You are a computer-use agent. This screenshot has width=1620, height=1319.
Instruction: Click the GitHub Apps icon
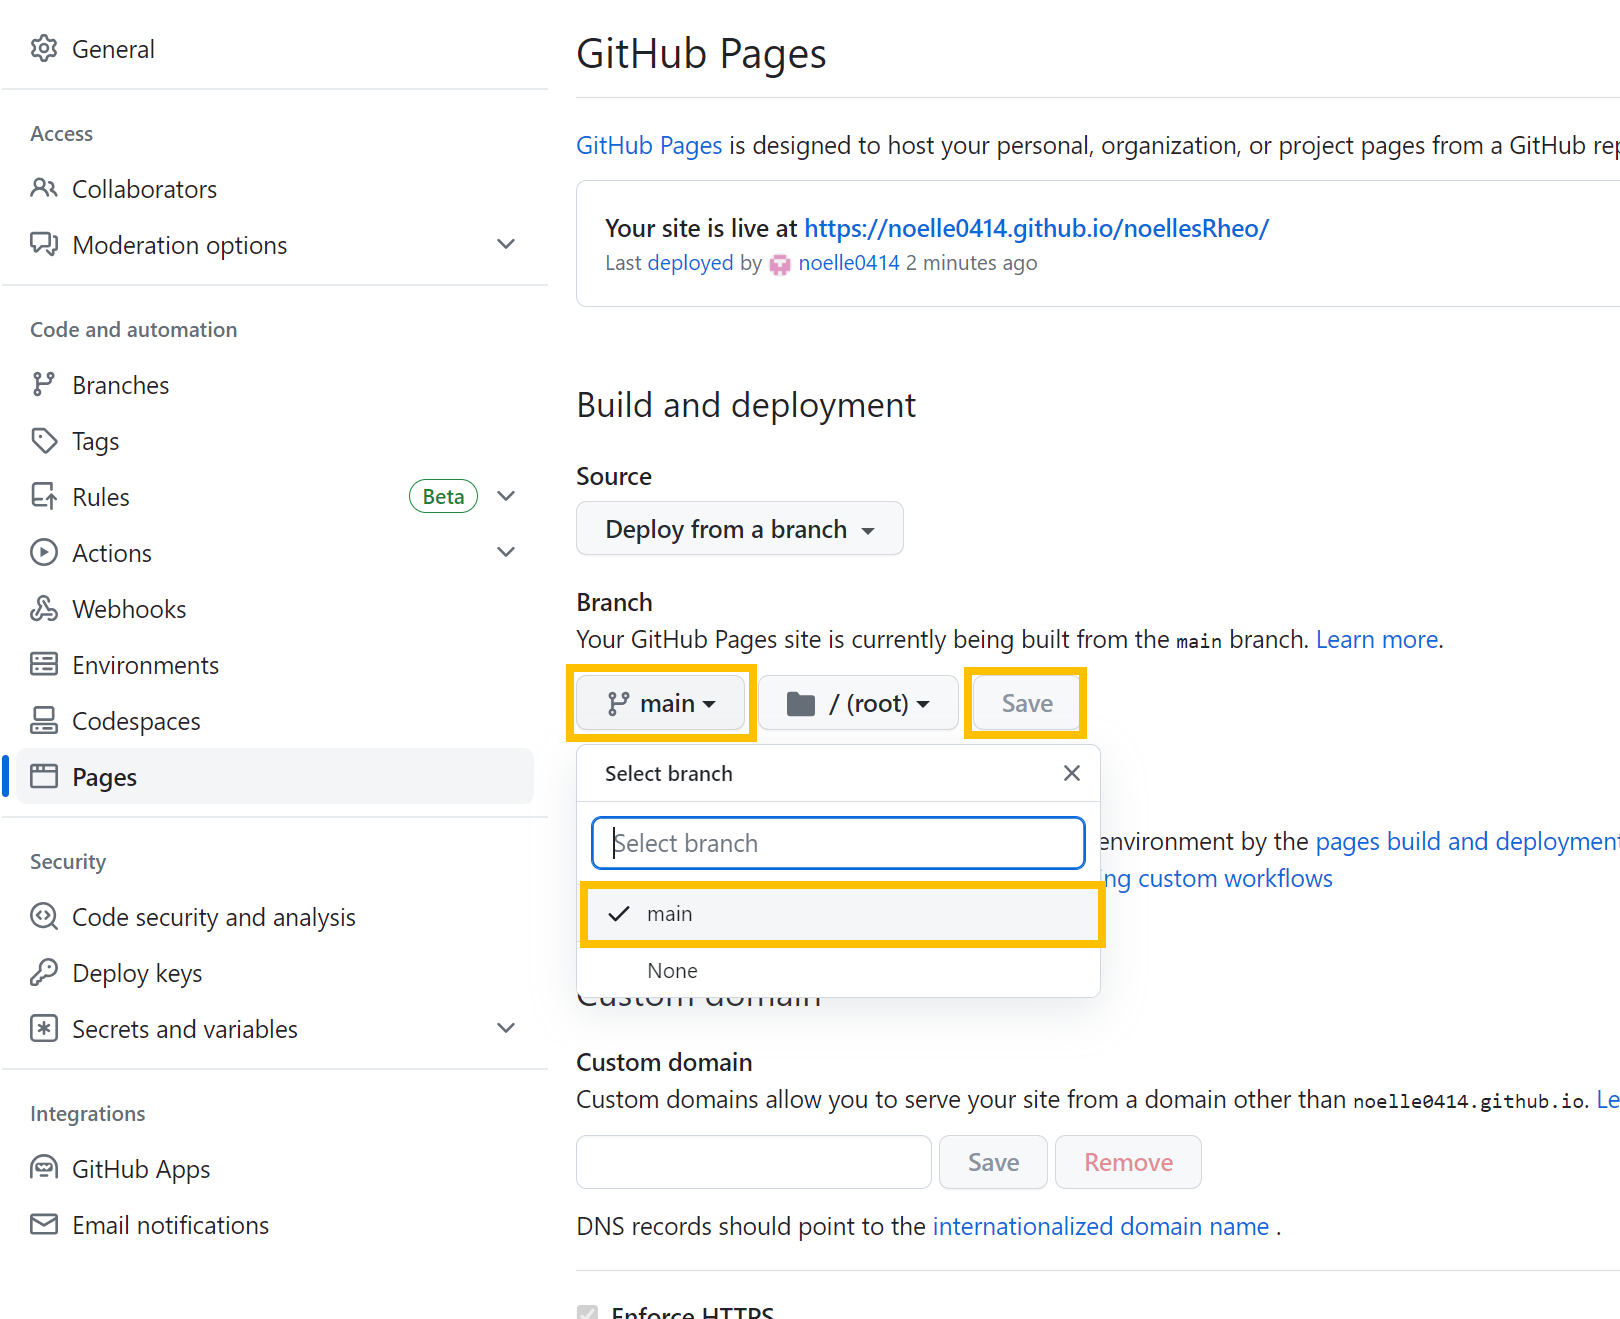coord(44,1168)
